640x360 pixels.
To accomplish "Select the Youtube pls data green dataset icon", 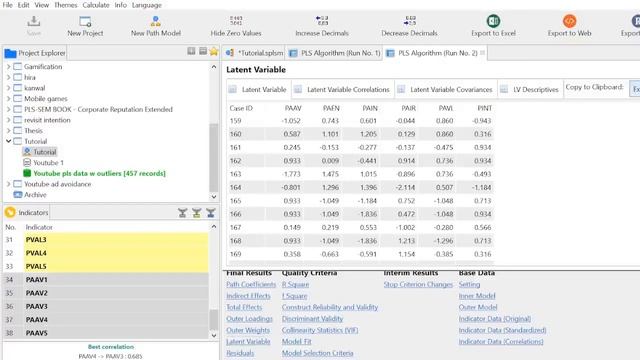I will tap(27, 173).
